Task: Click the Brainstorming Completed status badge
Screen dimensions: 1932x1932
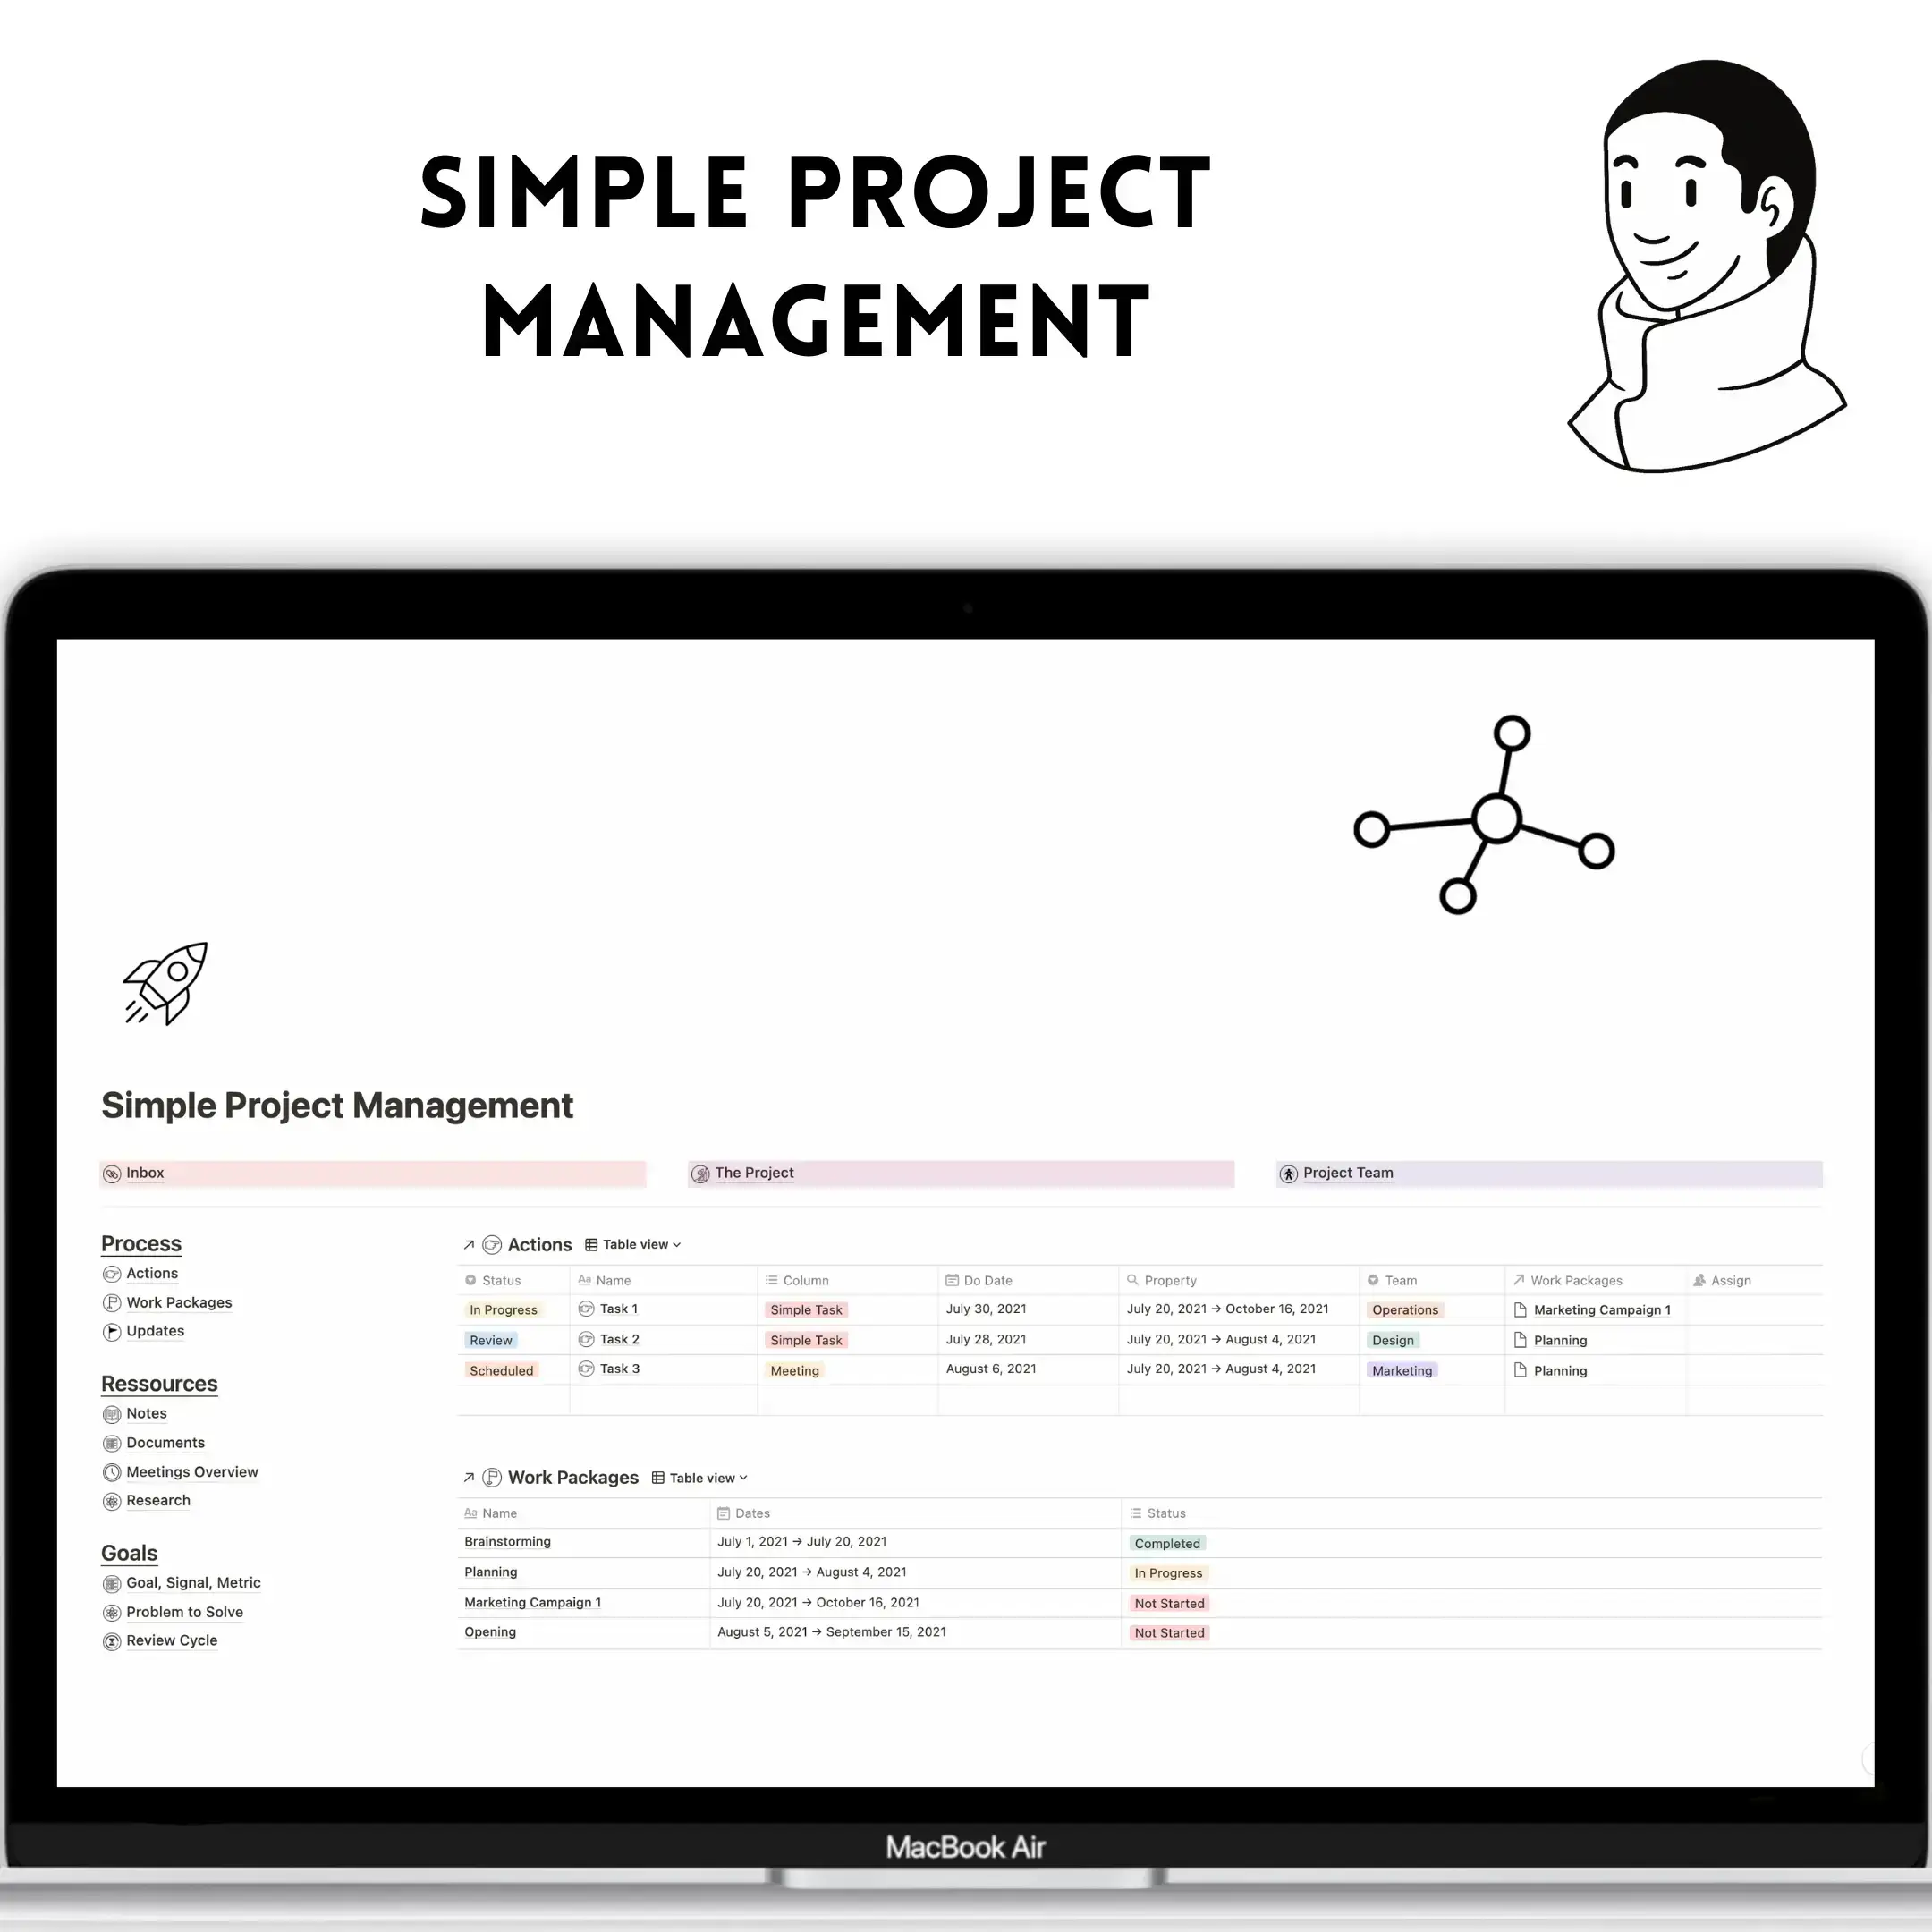Action: [1166, 1543]
